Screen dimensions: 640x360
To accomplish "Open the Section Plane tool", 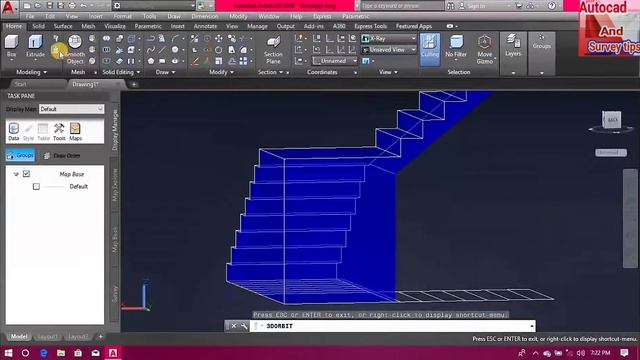I will coord(273,50).
